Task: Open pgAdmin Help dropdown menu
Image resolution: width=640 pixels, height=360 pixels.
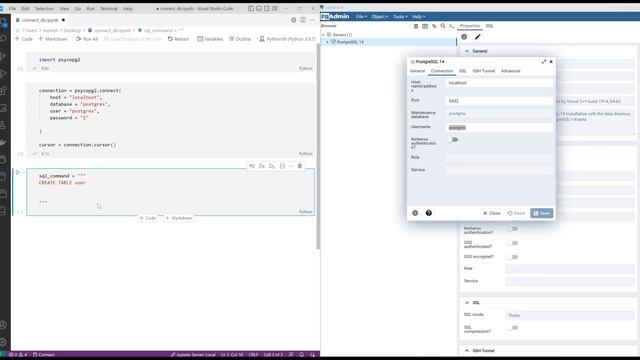Action: 419,17
